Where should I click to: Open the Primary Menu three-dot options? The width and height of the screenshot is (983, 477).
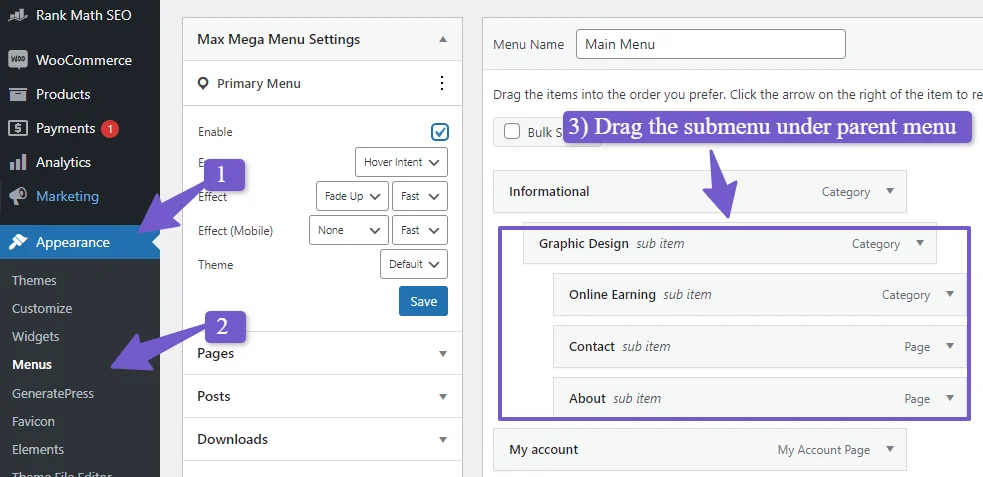(442, 83)
